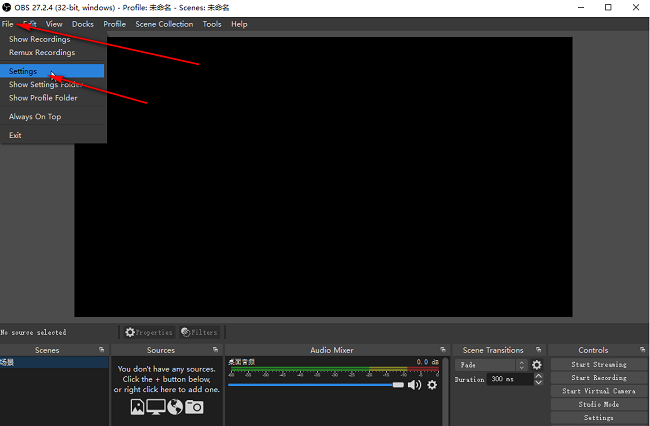Pop out the Sources dock icon
Viewport: 650px width, 426px height.
216,350
